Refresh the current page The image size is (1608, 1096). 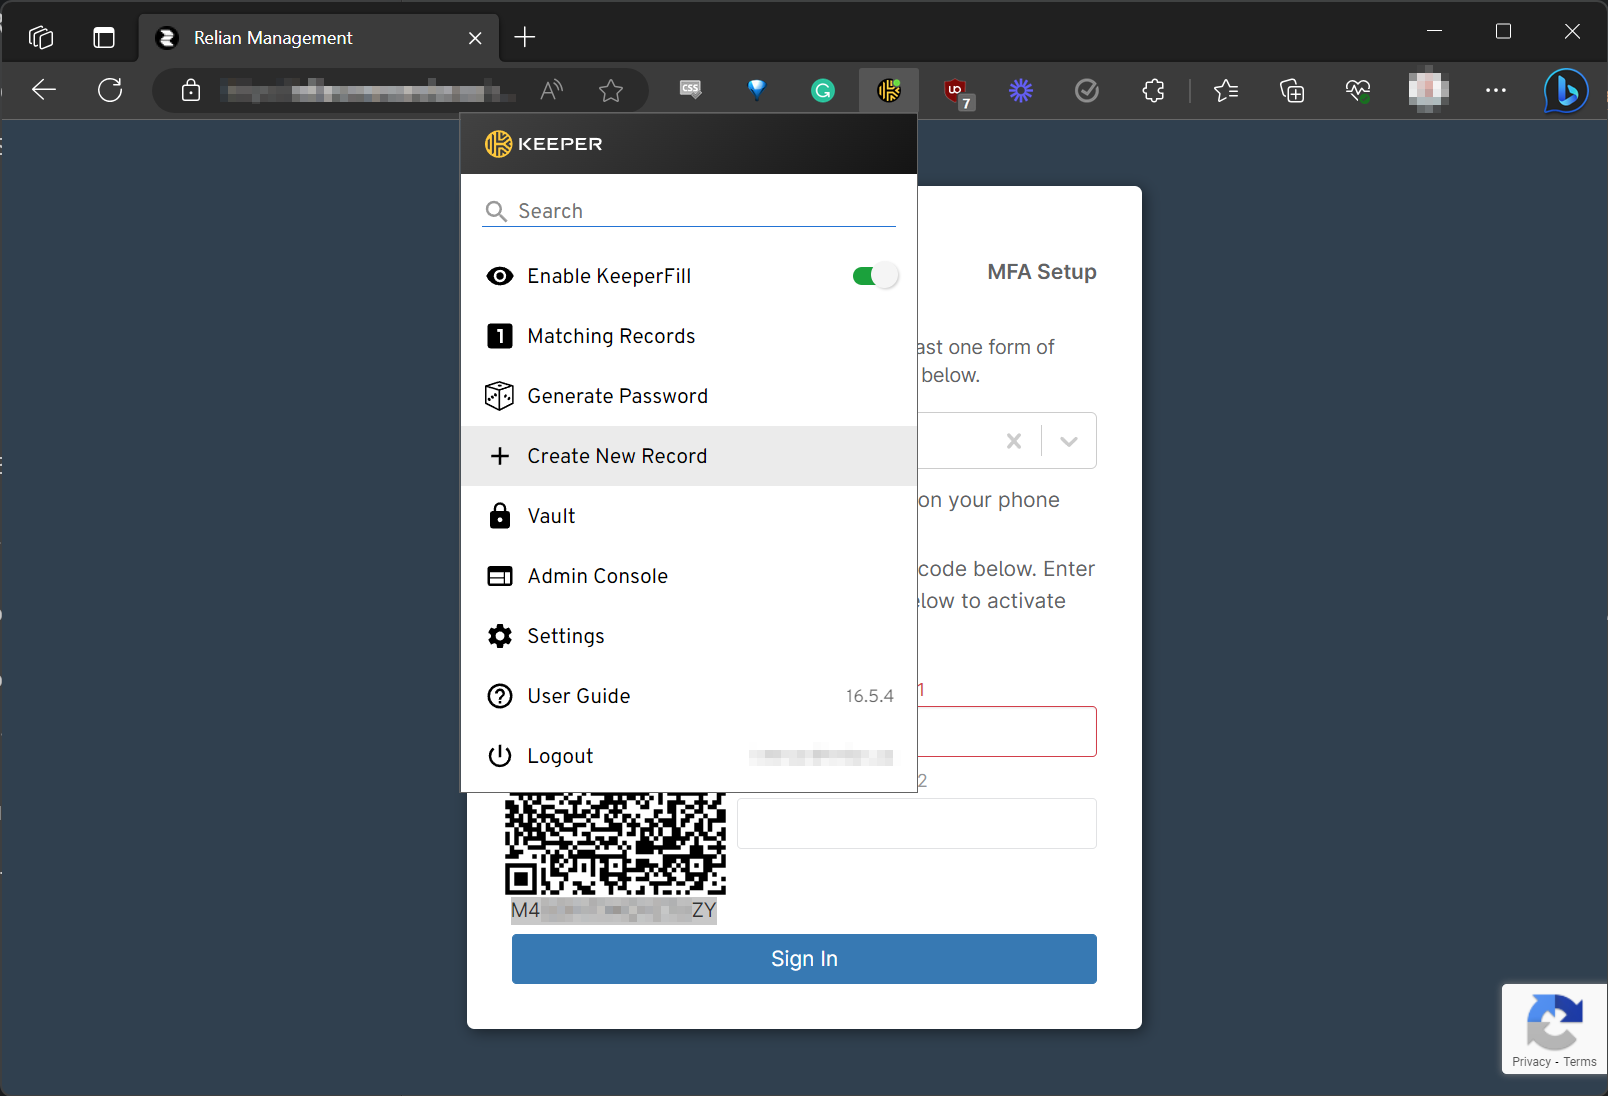110,90
